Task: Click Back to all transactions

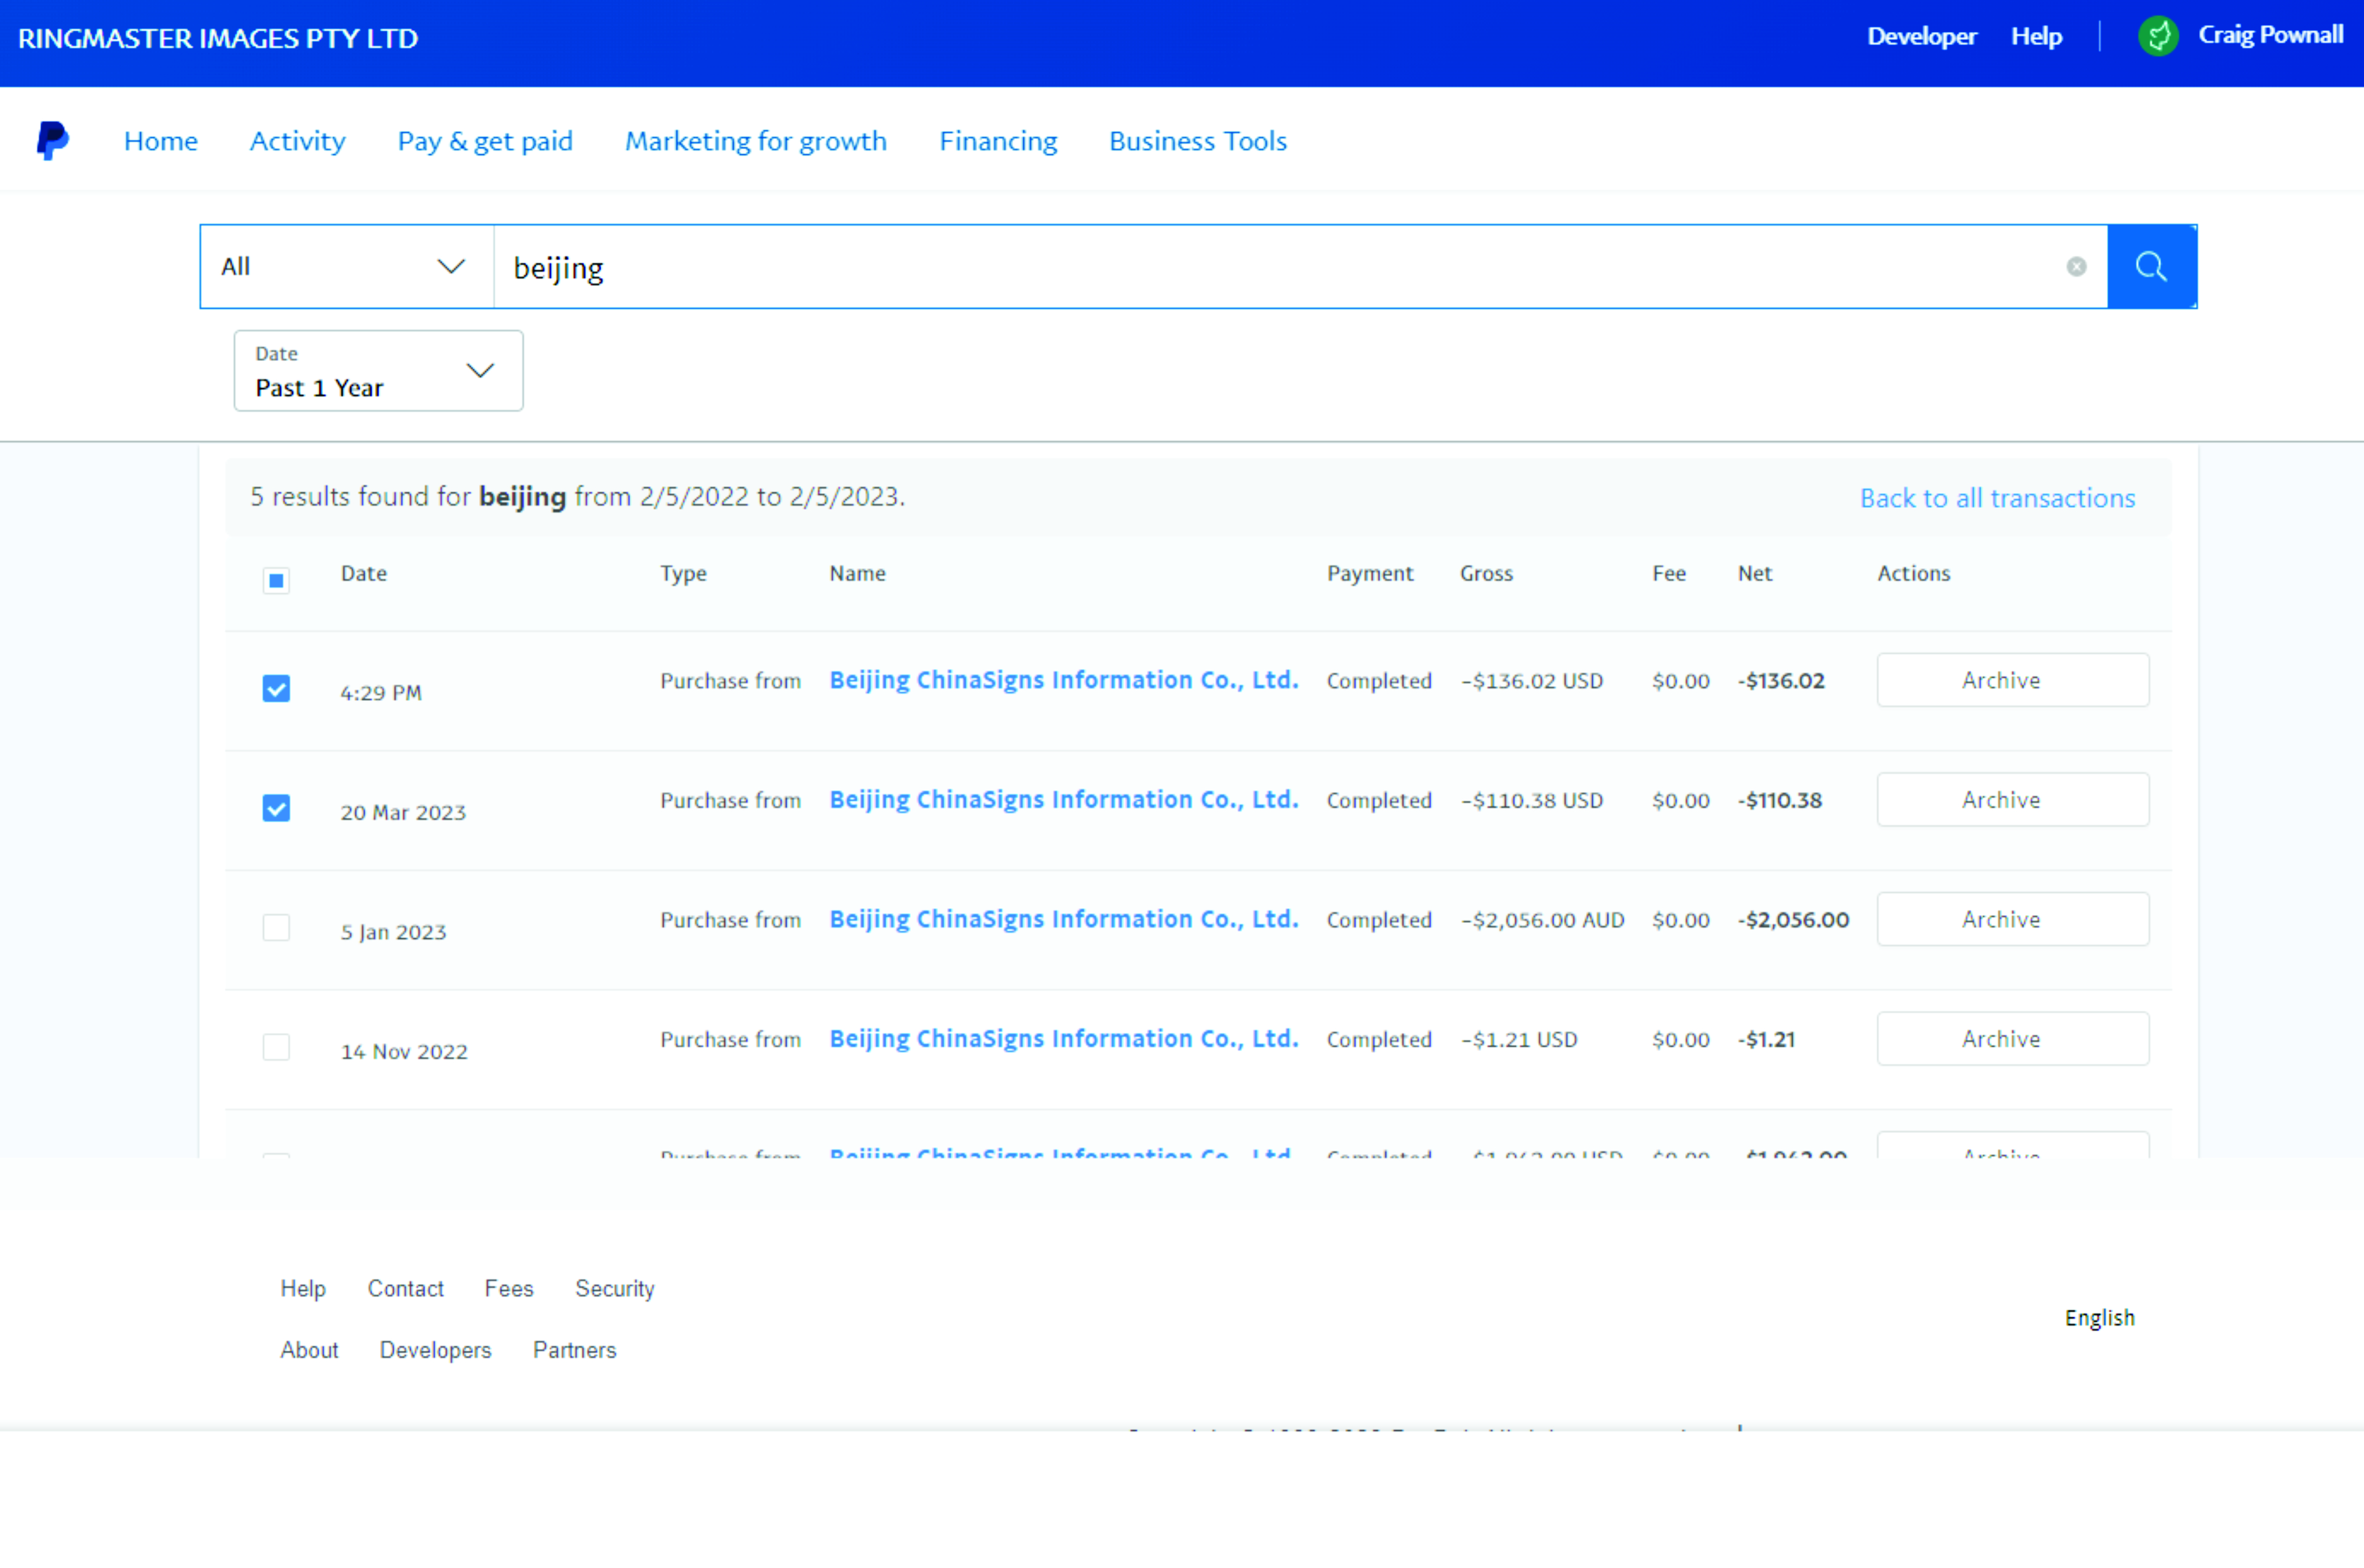Action: [1997, 498]
